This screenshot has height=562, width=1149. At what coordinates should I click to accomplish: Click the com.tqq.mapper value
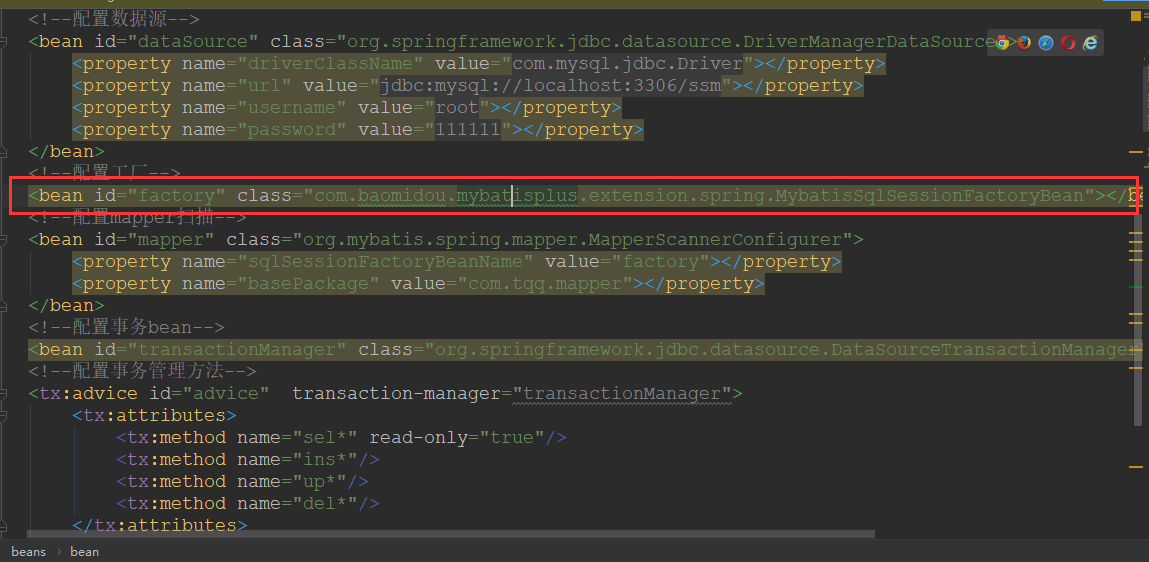pyautogui.click(x=545, y=284)
